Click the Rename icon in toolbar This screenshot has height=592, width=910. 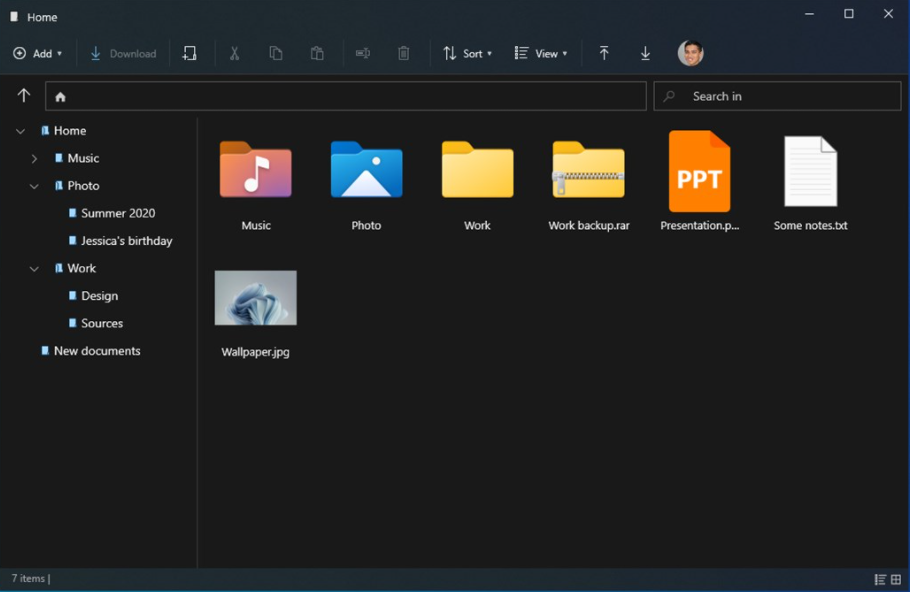click(363, 53)
